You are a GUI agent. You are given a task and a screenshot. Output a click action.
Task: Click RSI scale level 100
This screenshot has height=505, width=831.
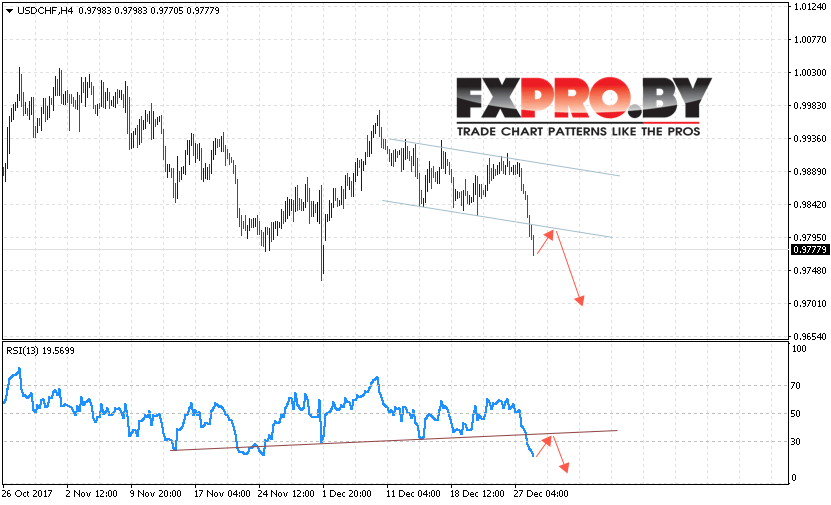click(799, 349)
